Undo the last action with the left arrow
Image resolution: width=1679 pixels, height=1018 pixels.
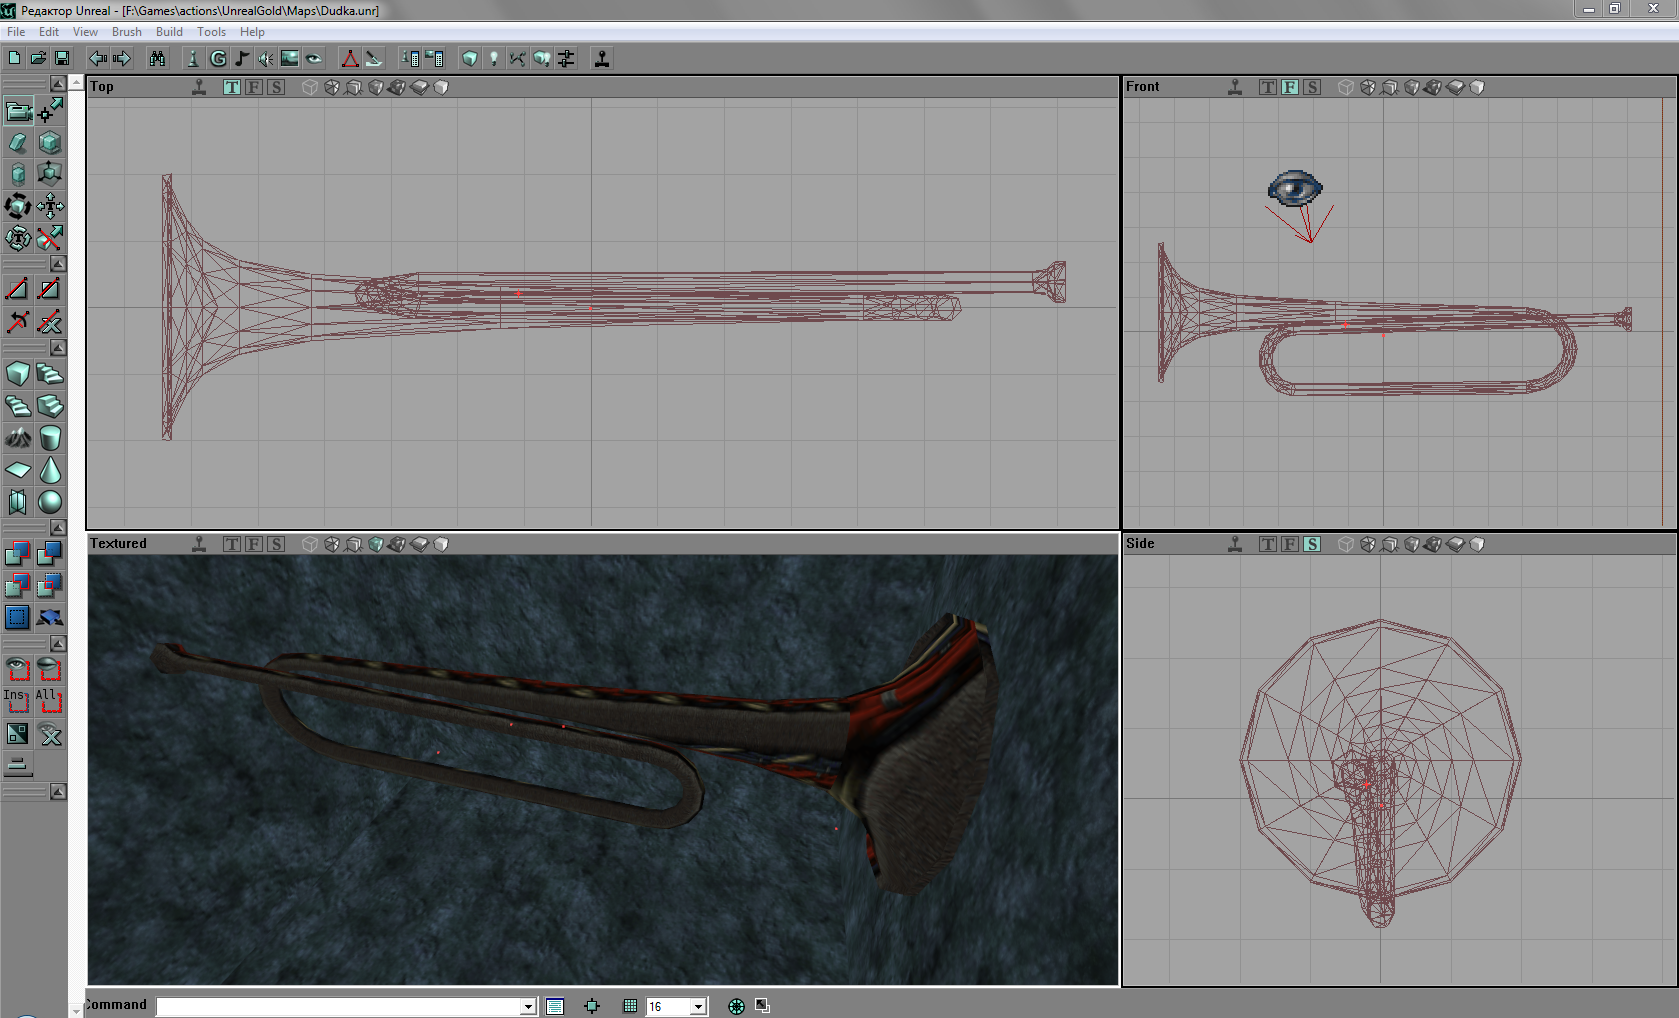pyautogui.click(x=98, y=59)
